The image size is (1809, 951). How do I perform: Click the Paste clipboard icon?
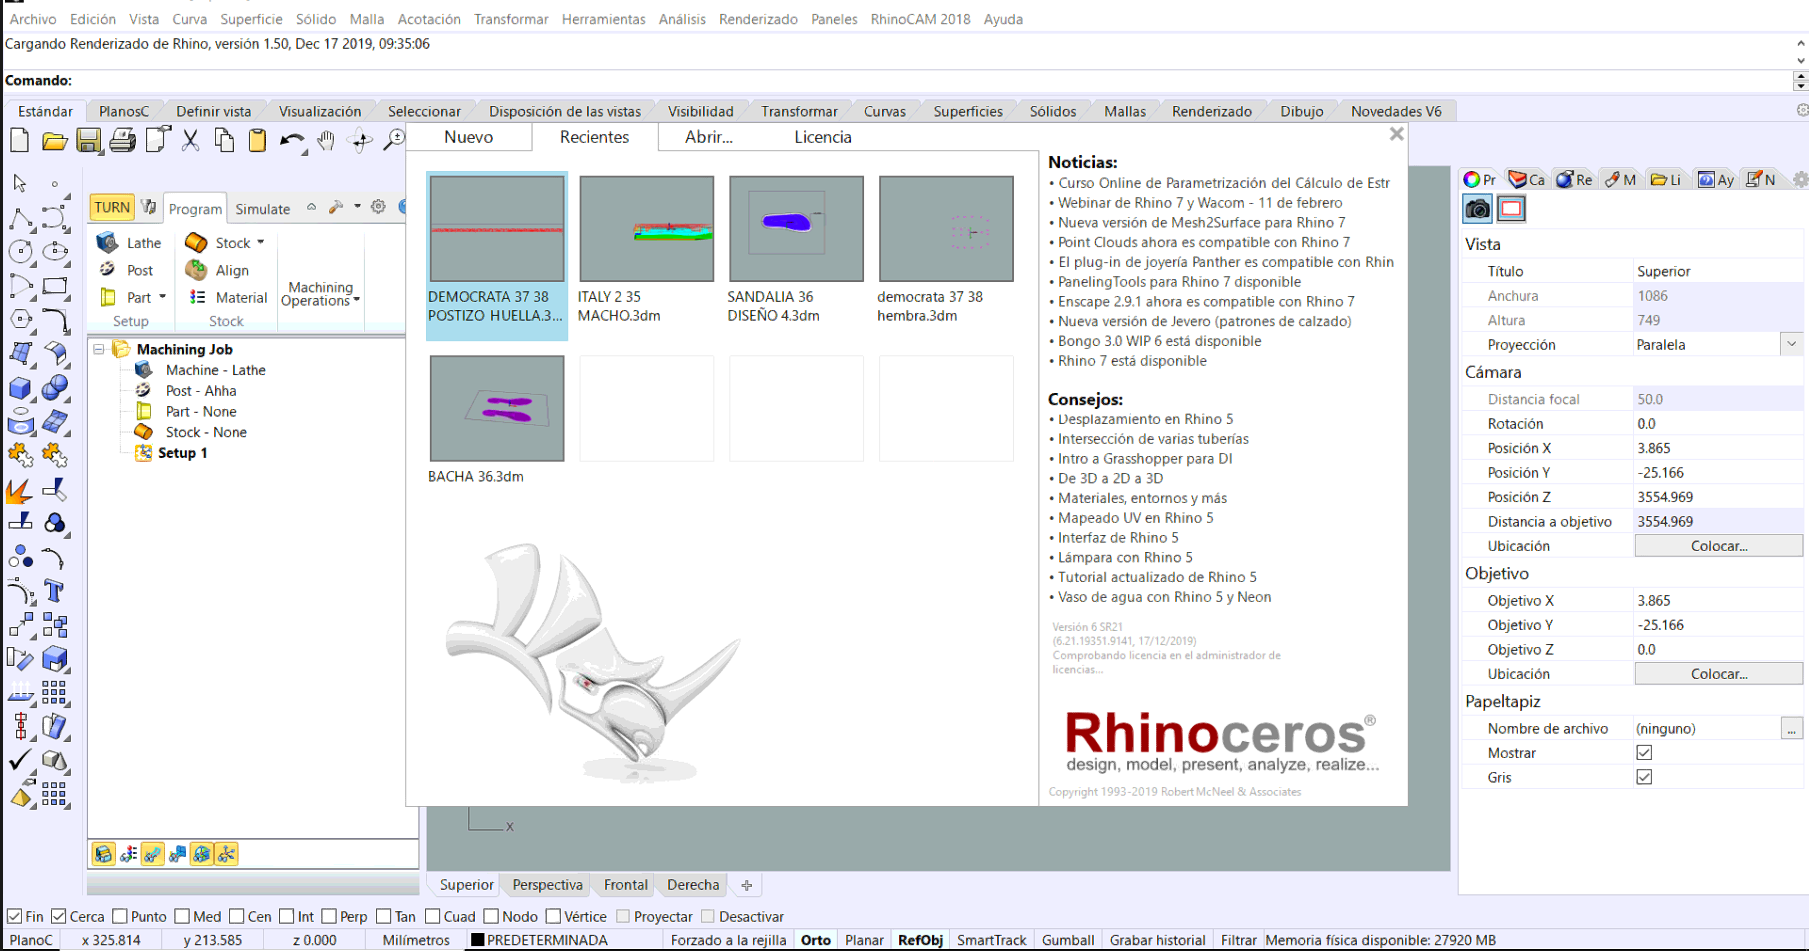click(257, 141)
